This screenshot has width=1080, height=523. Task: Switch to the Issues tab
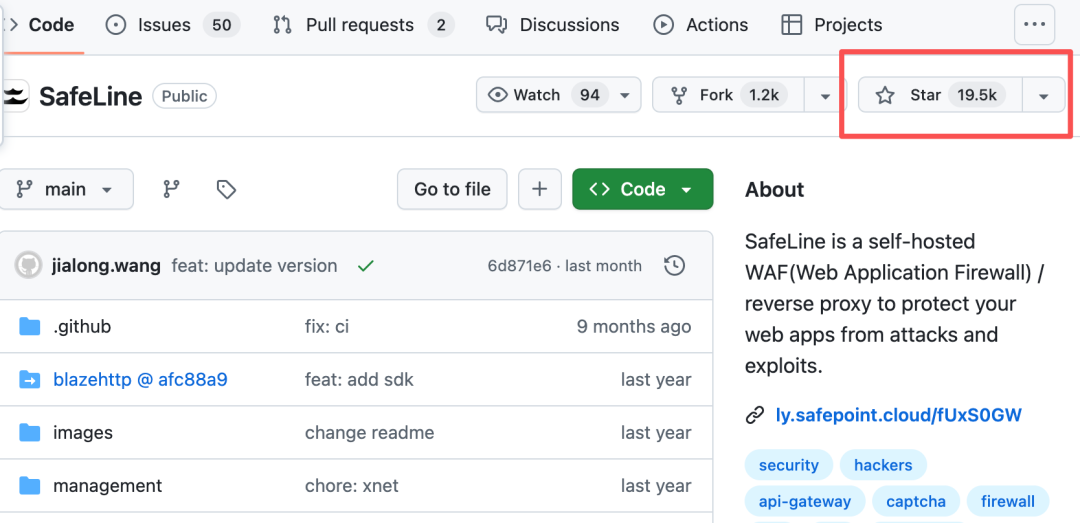point(171,25)
